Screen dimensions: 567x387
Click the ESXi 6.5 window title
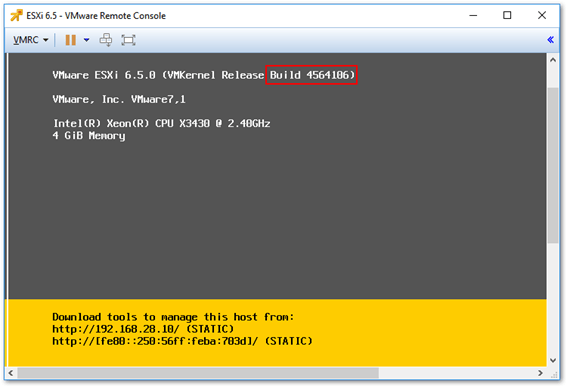[x=96, y=16]
